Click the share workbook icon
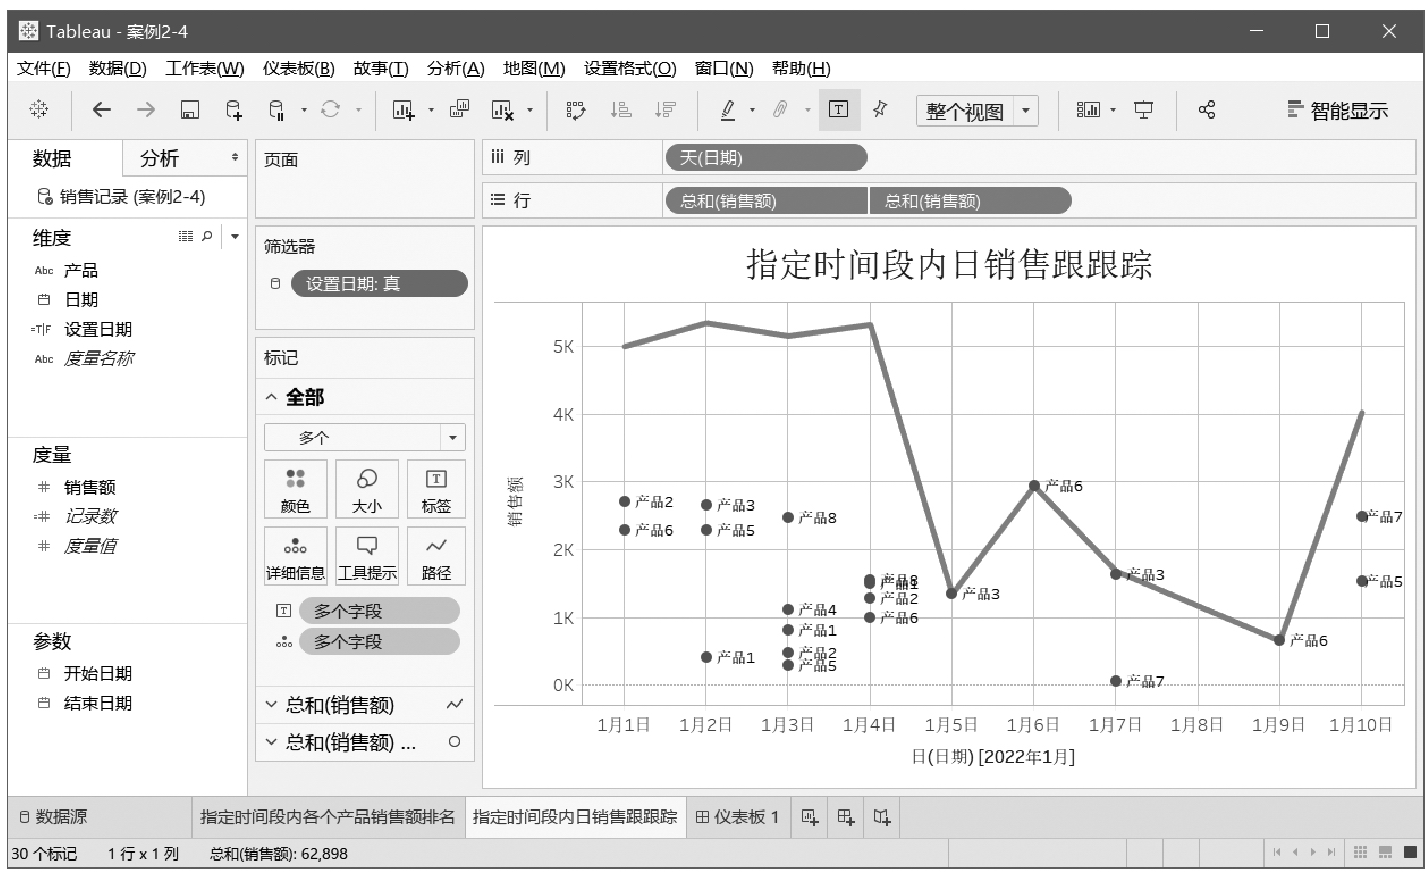This screenshot has height=874, width=1428. [1207, 110]
